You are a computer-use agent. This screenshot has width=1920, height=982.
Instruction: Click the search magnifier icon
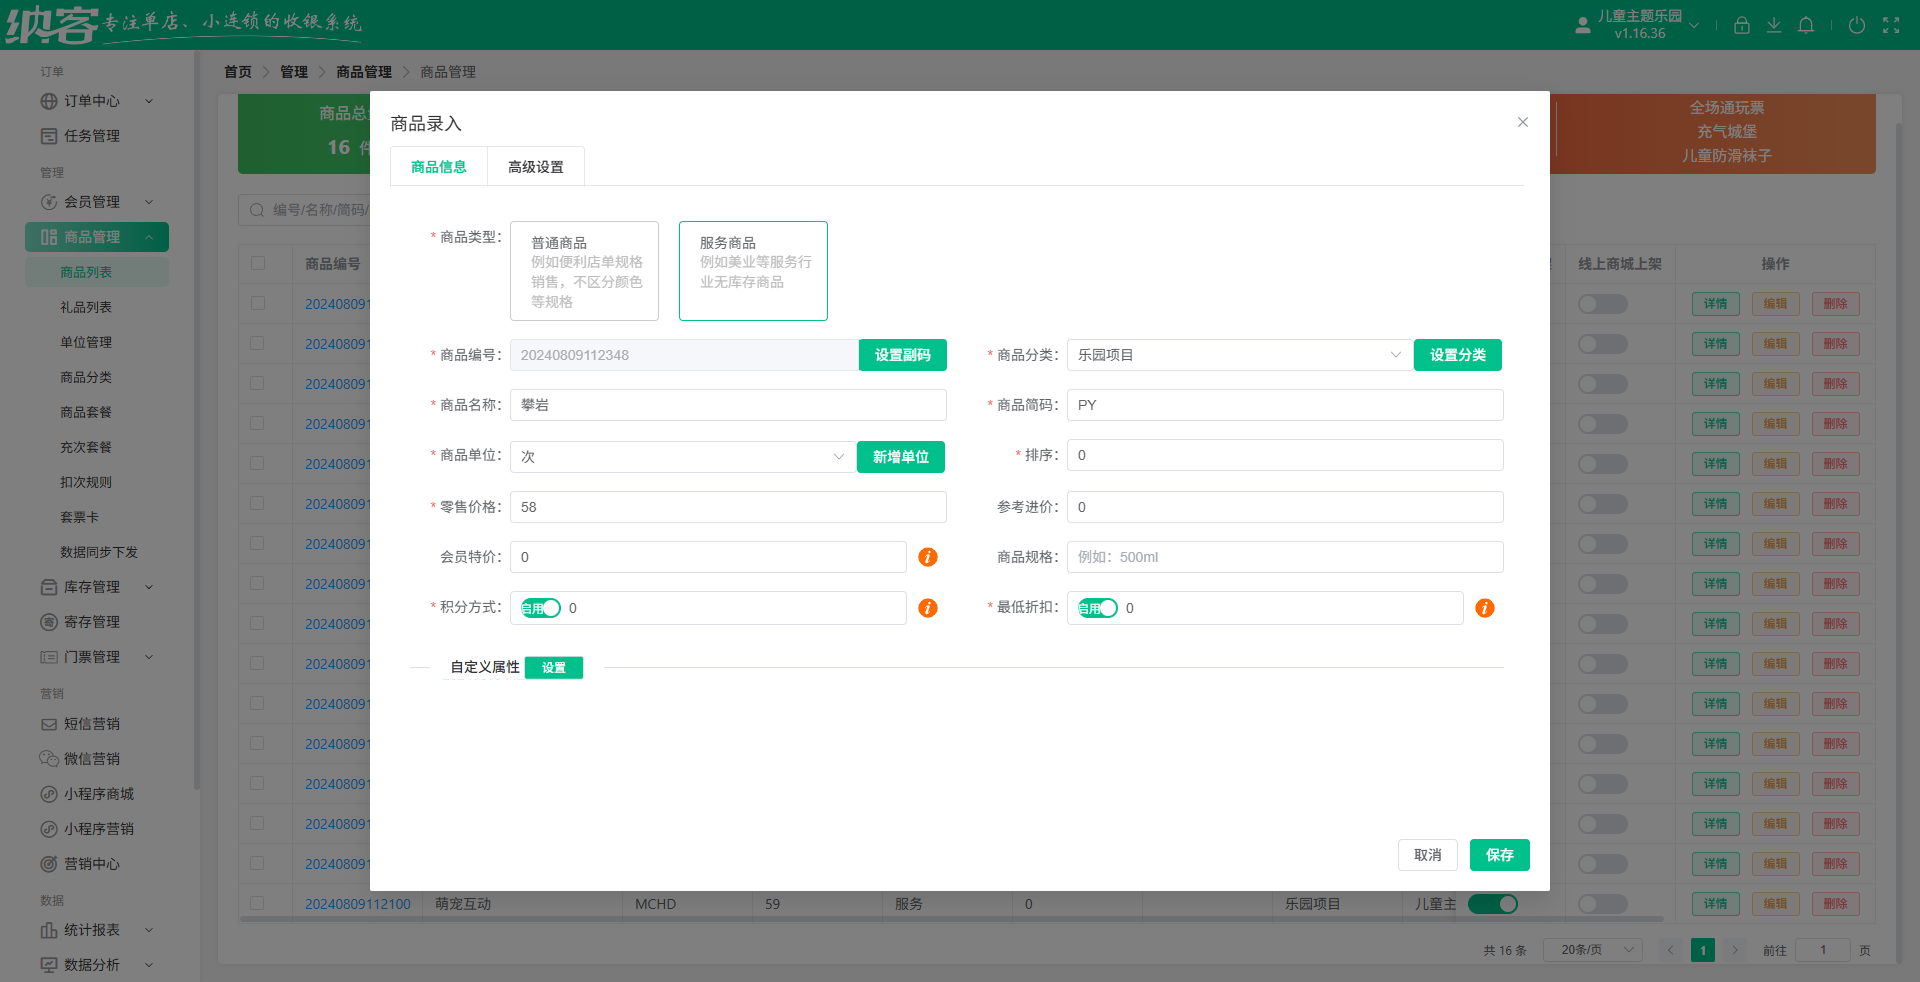(x=257, y=210)
